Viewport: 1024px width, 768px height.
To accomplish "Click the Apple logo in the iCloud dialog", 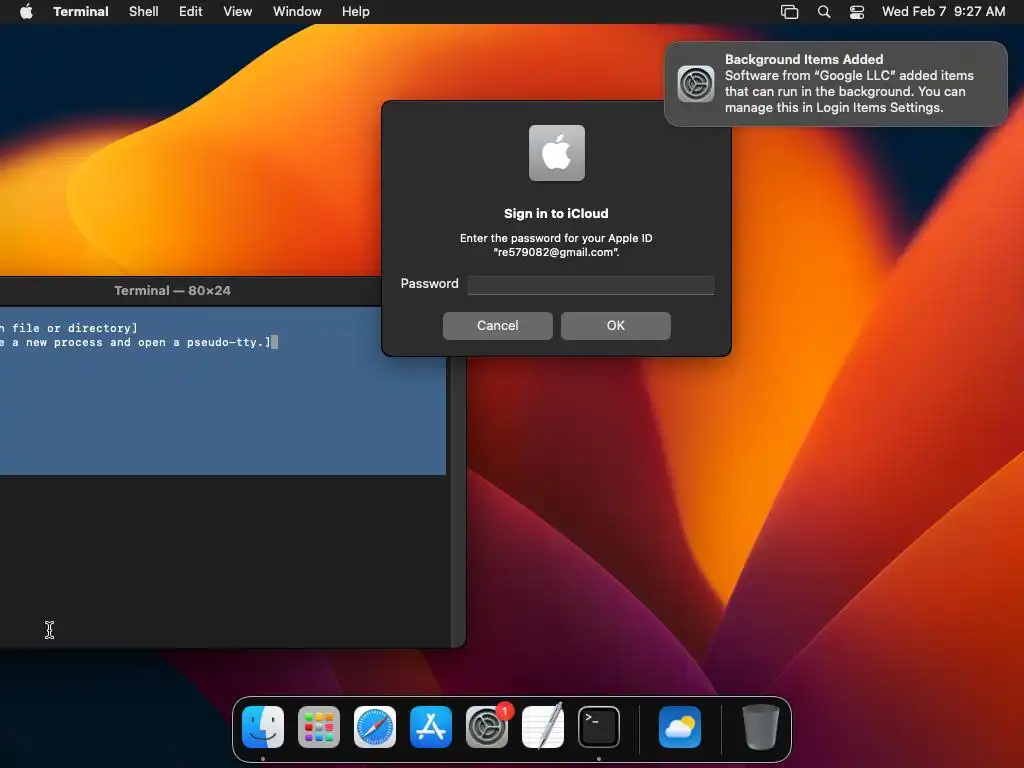I will point(557,153).
